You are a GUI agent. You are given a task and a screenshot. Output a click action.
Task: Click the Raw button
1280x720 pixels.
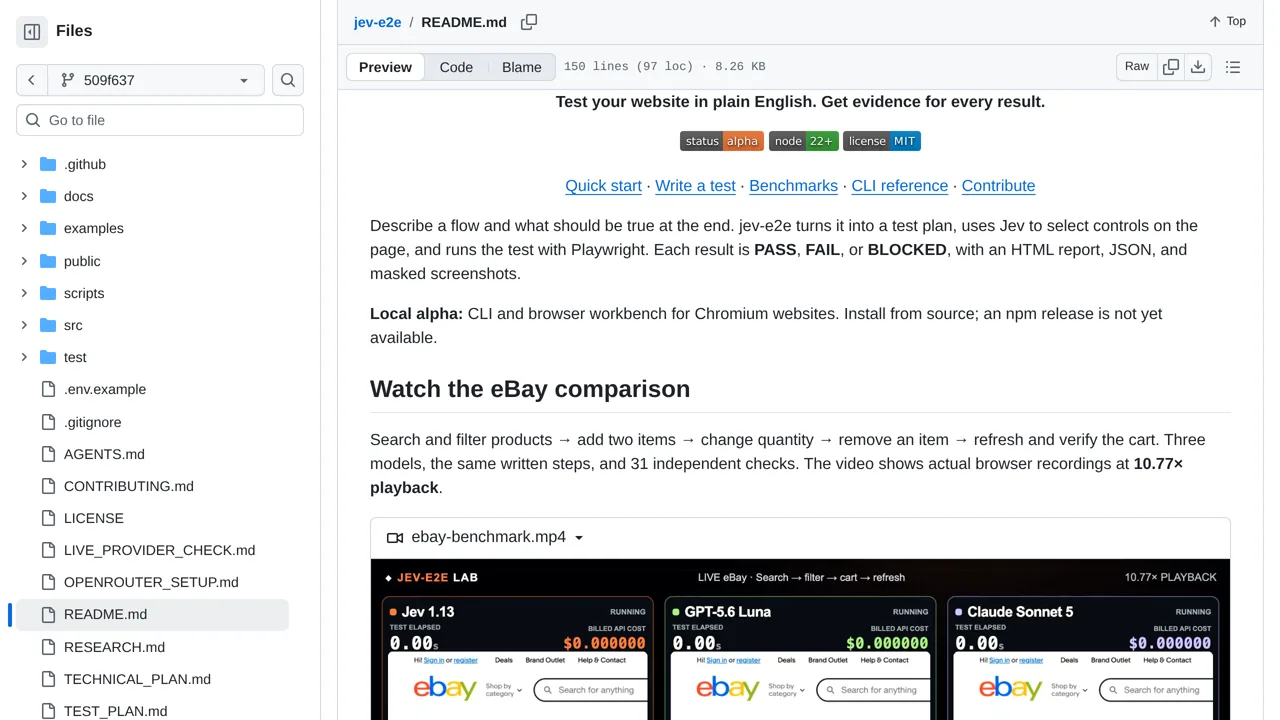click(x=1137, y=67)
